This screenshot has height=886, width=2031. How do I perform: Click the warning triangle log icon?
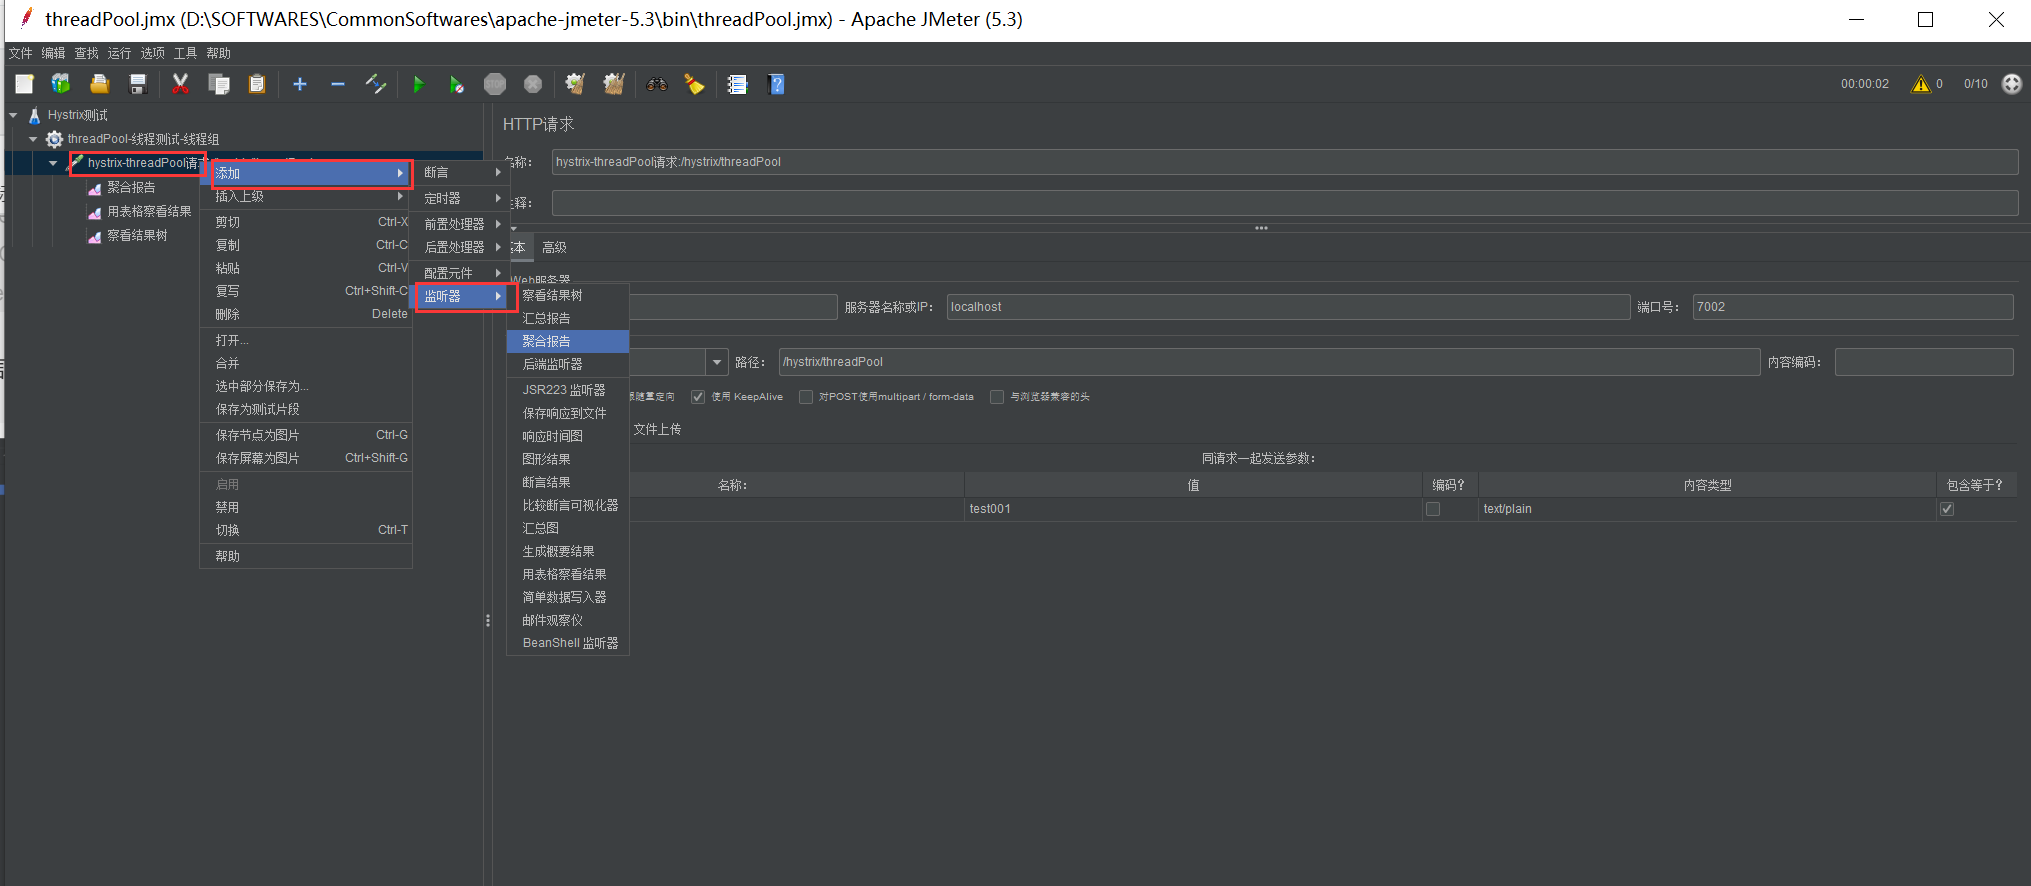point(1920,84)
